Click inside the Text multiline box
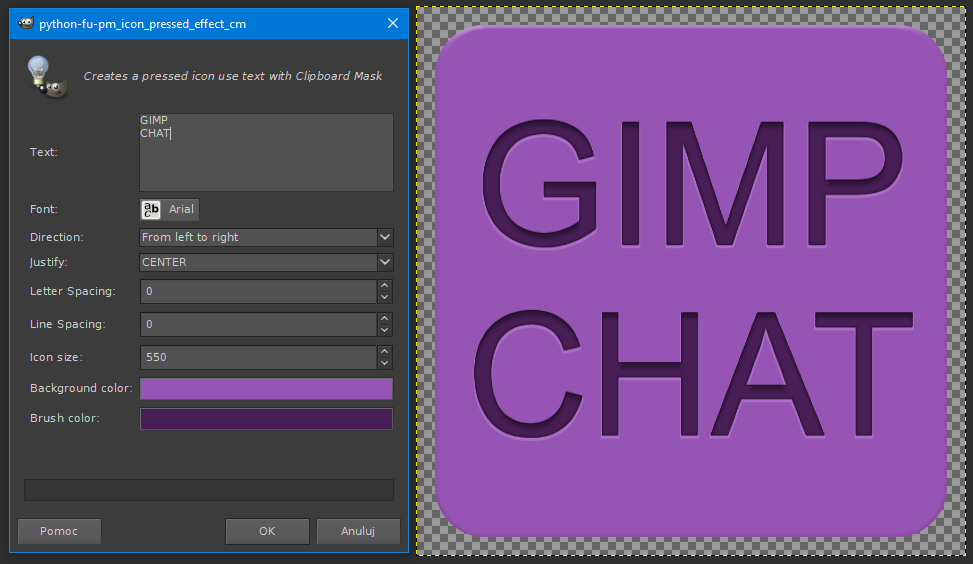The width and height of the screenshot is (973, 564). (x=266, y=152)
